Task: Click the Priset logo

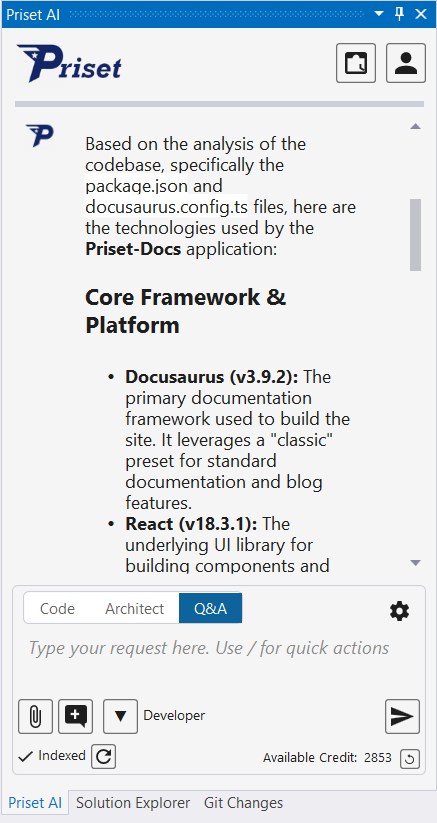Action: 69,64
